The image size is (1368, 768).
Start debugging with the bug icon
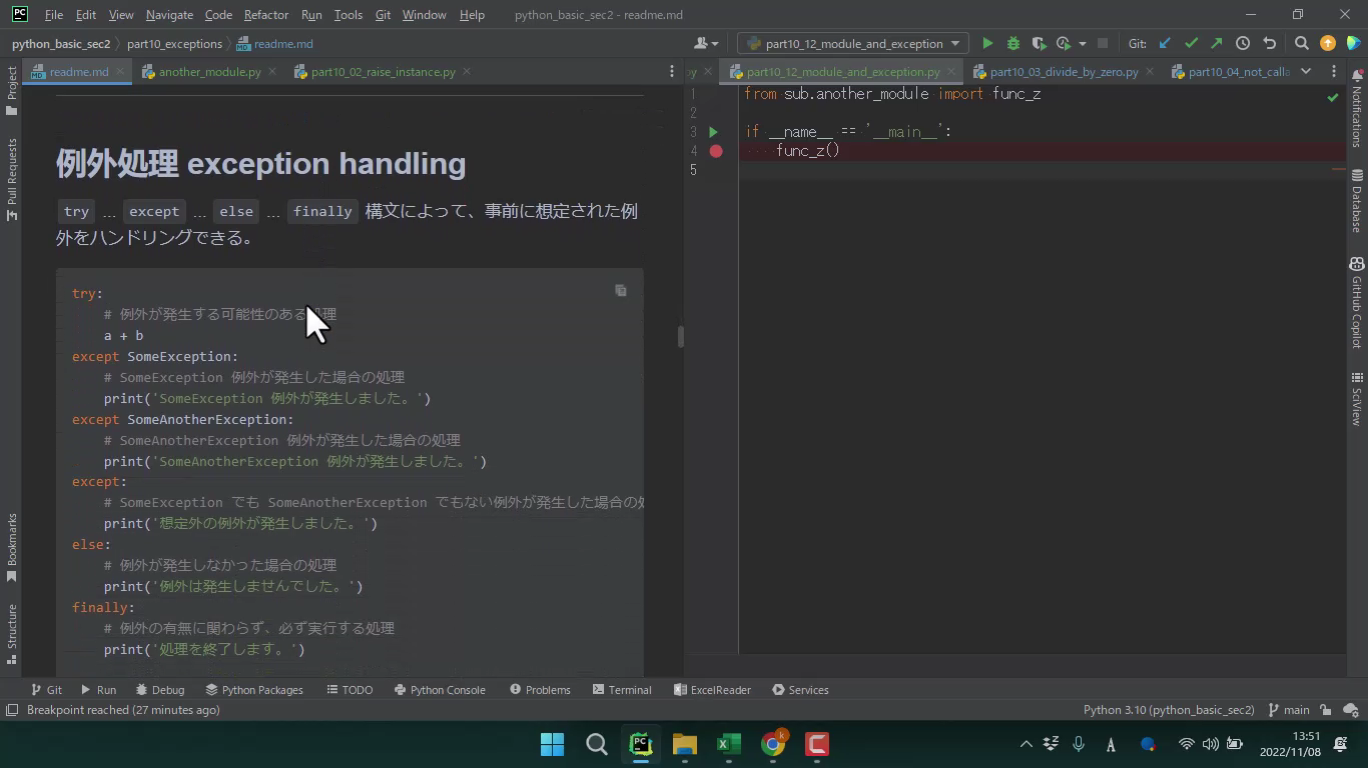point(1013,43)
